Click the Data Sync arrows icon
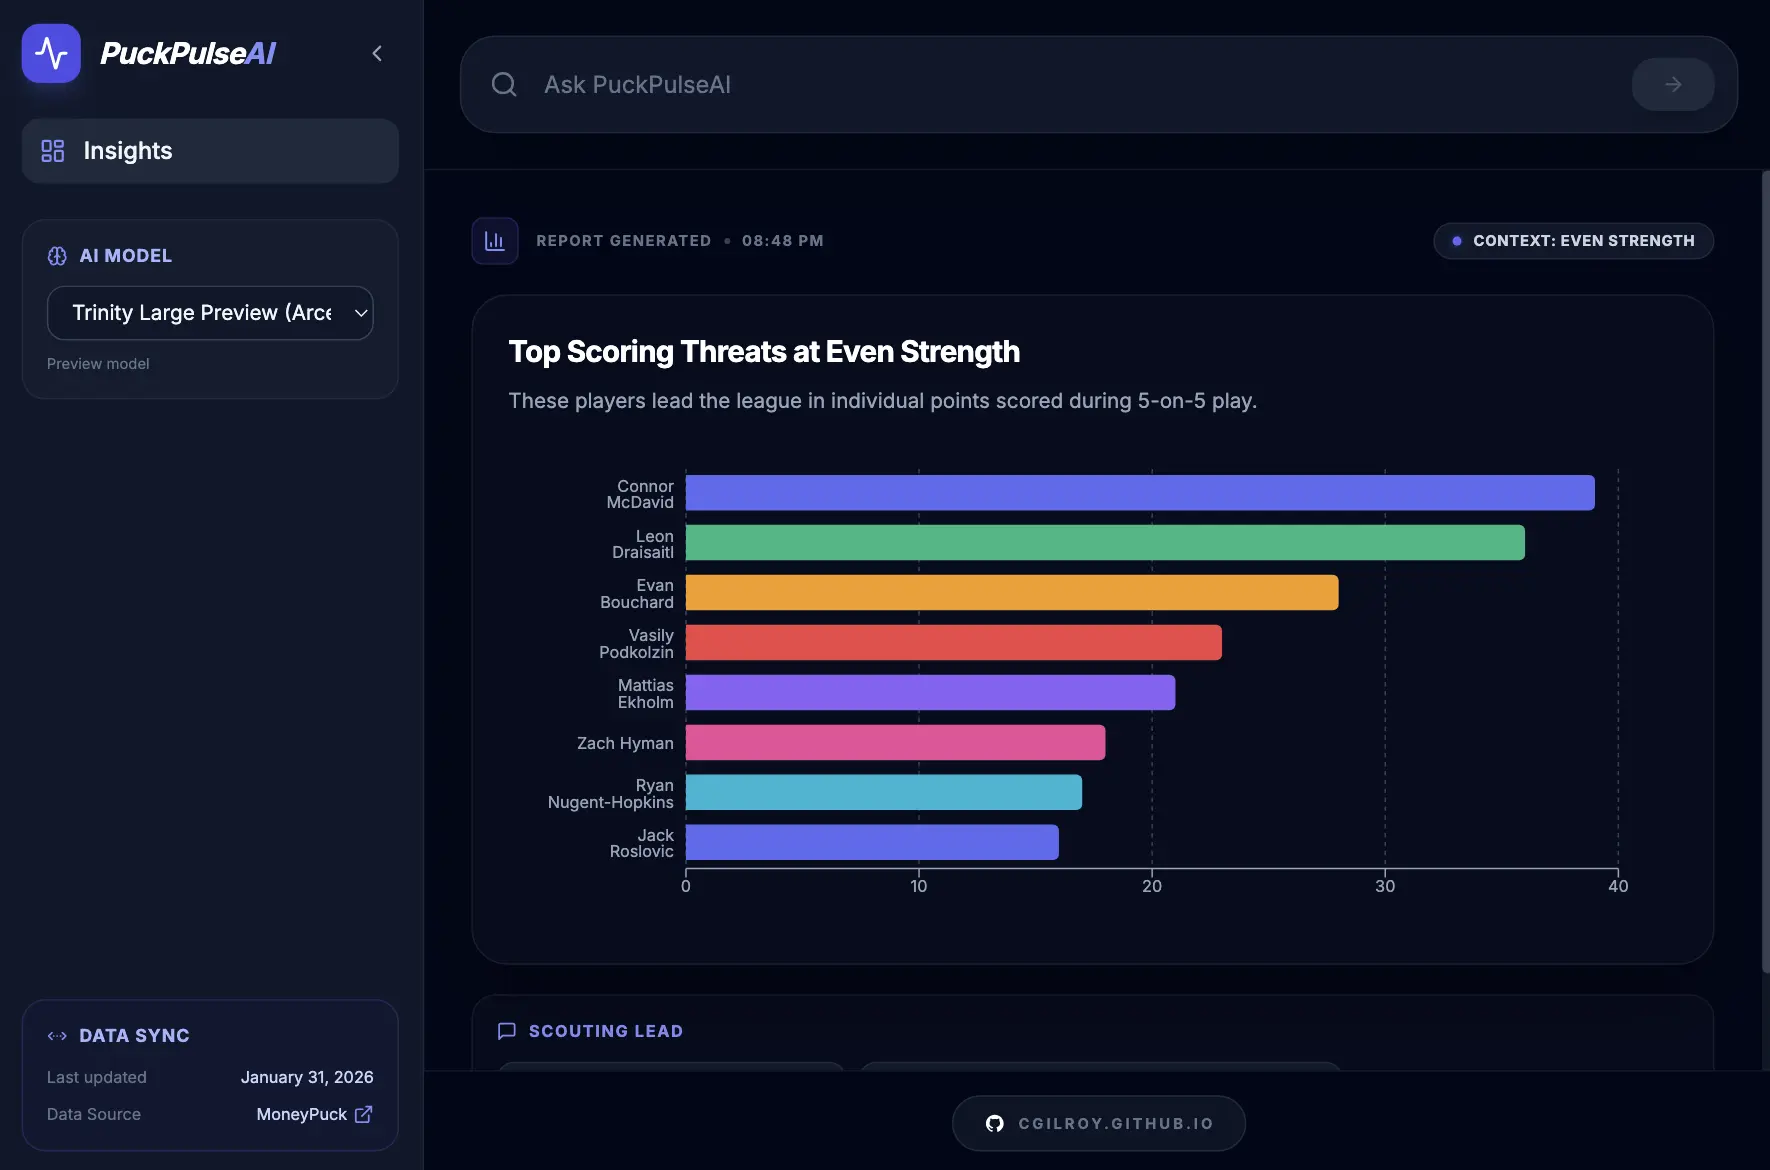This screenshot has height=1170, width=1770. [x=57, y=1036]
